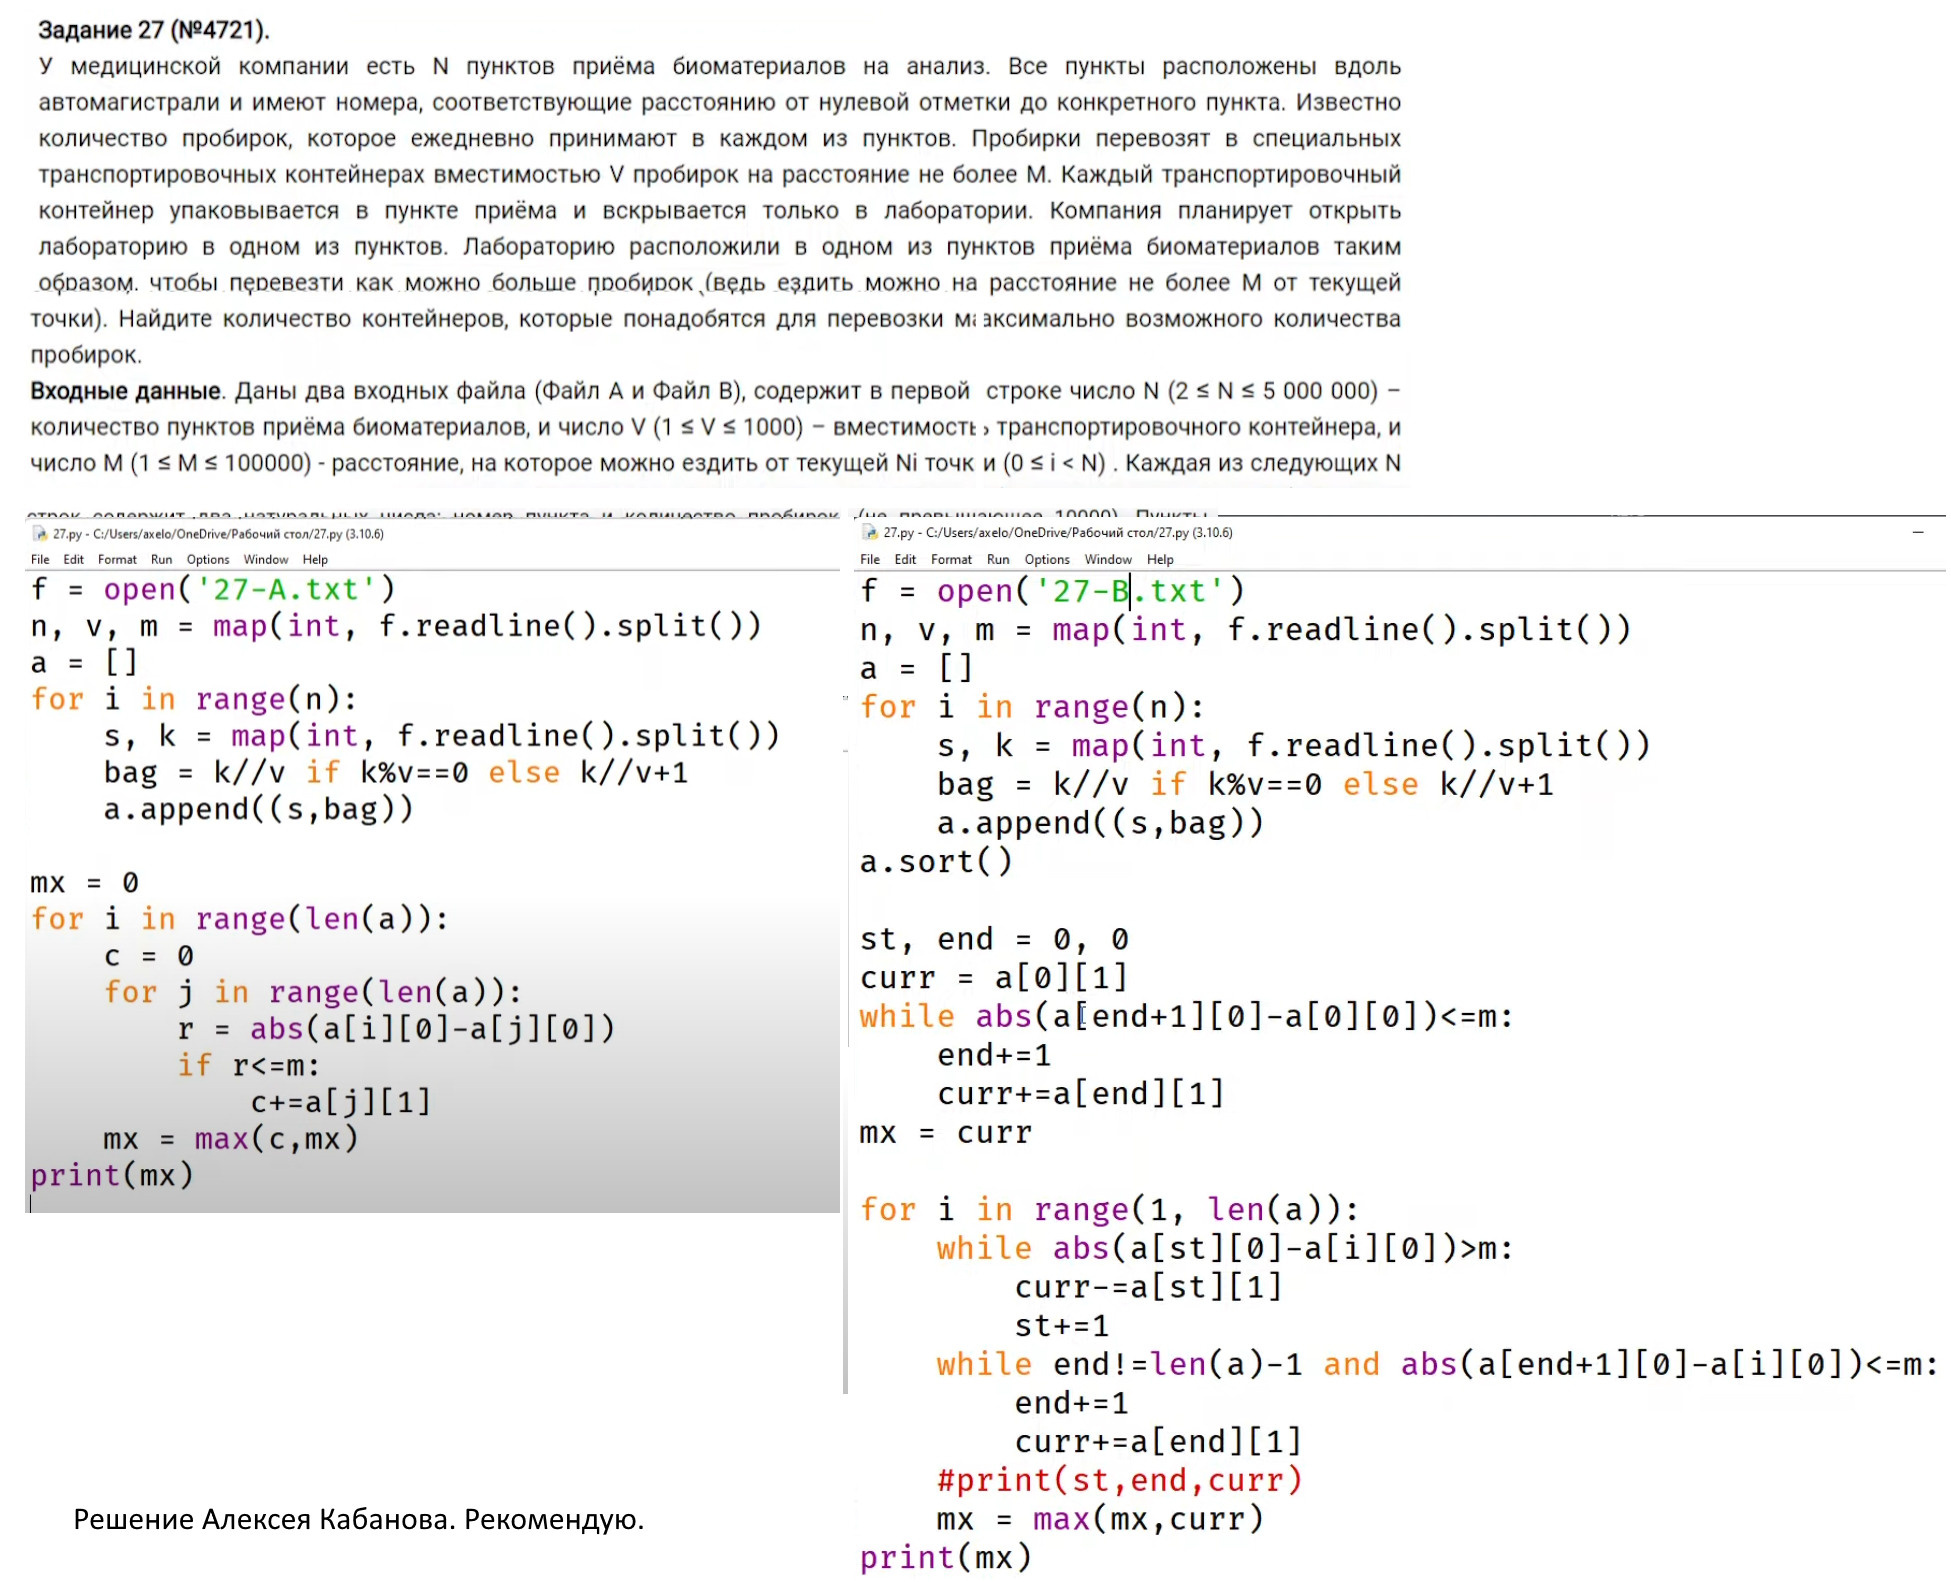Open File menu in the 27-B code window
Image resolution: width=1951 pixels, height=1582 pixels.
pos(870,559)
